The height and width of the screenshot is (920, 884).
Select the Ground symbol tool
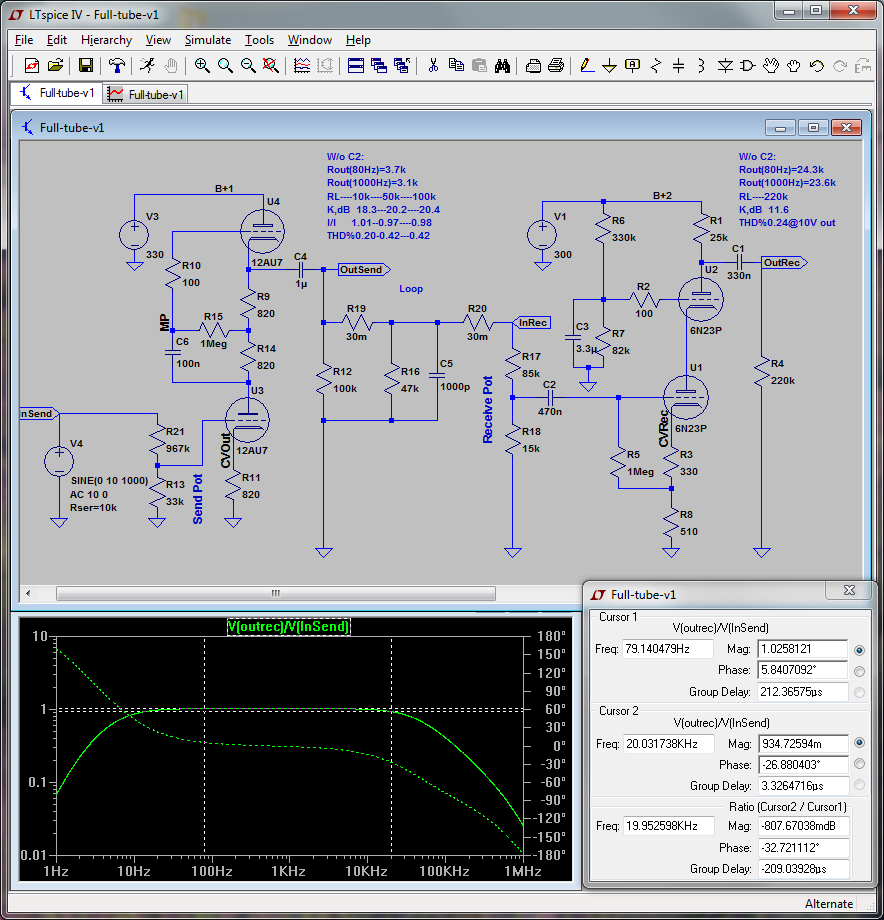coord(609,66)
